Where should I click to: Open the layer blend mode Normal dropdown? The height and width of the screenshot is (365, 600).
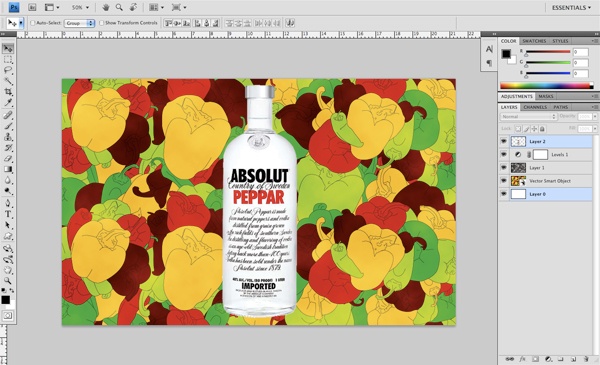point(528,116)
